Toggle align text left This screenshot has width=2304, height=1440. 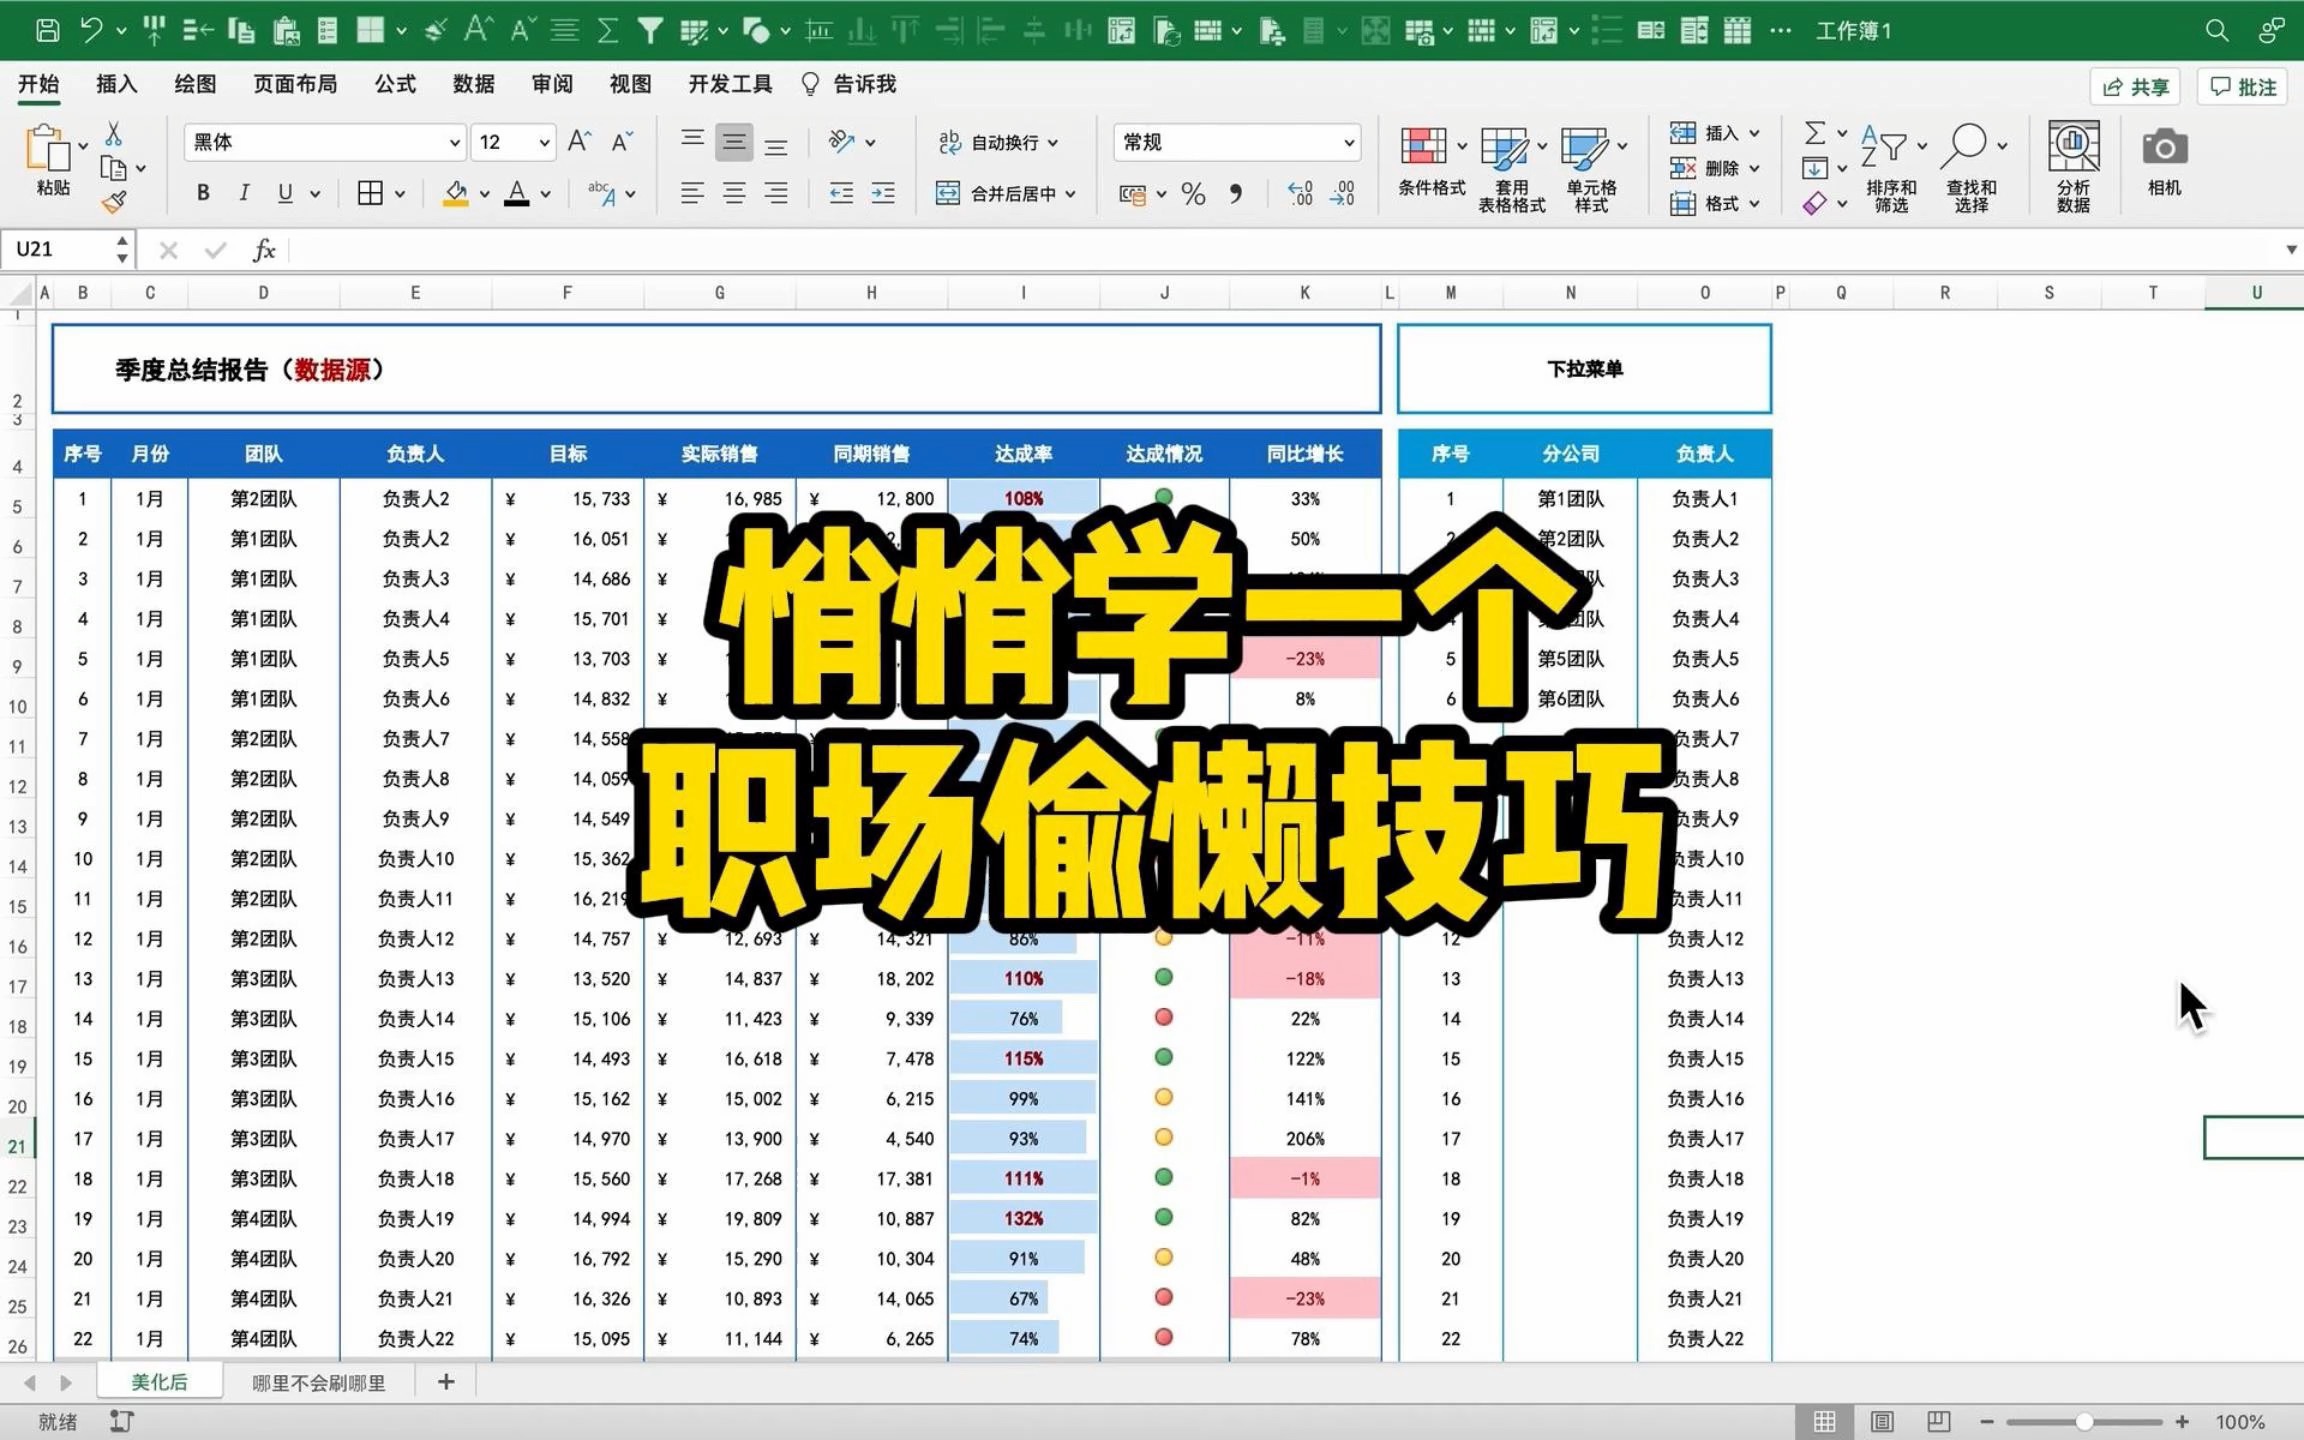click(x=692, y=193)
